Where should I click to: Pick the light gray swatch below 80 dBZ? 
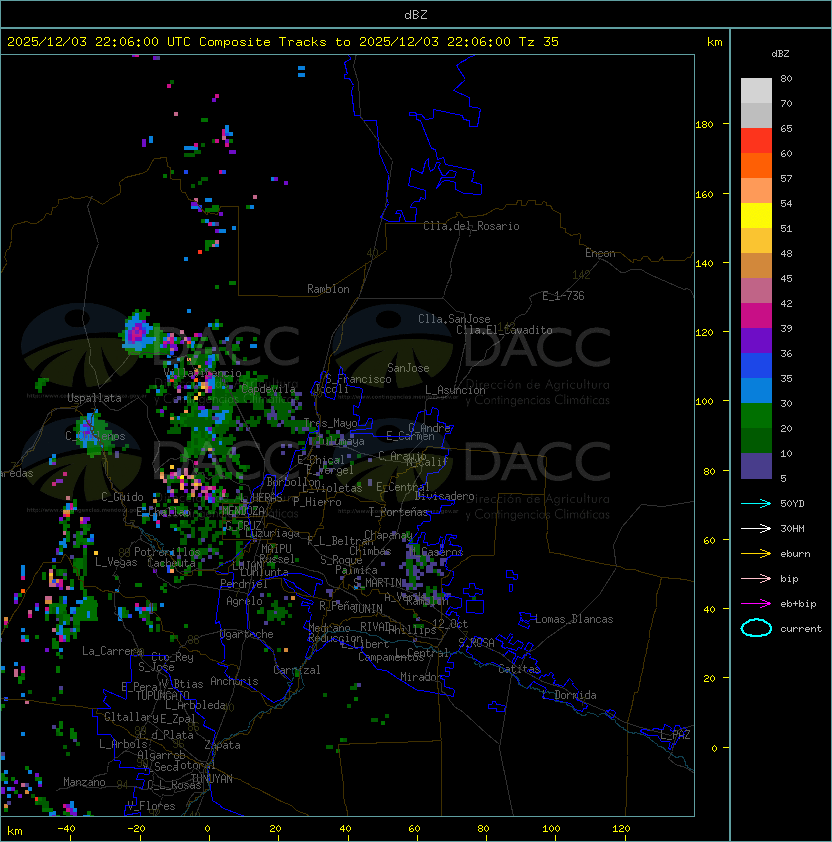pyautogui.click(x=756, y=90)
